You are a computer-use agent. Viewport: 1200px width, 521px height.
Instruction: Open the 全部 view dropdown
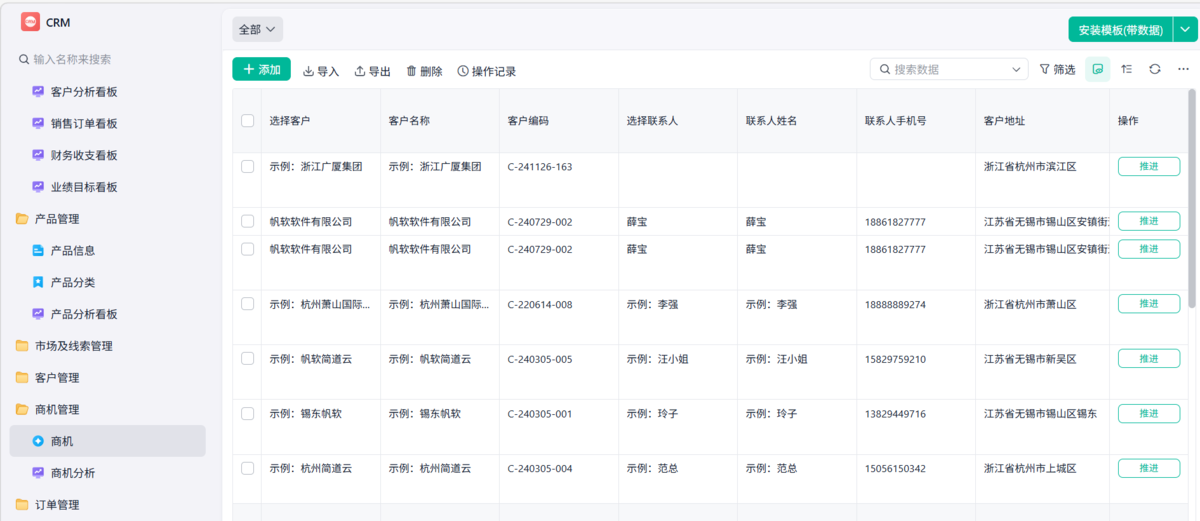(257, 29)
